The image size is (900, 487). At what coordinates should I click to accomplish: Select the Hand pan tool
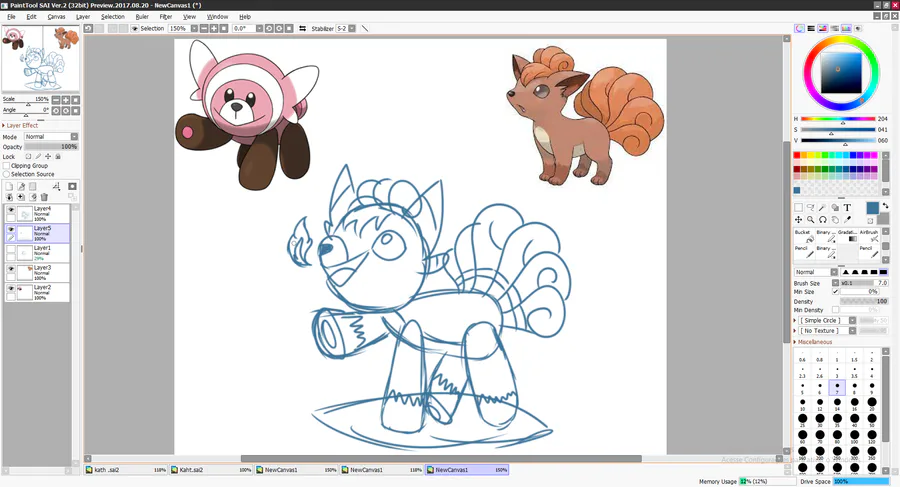click(835, 219)
